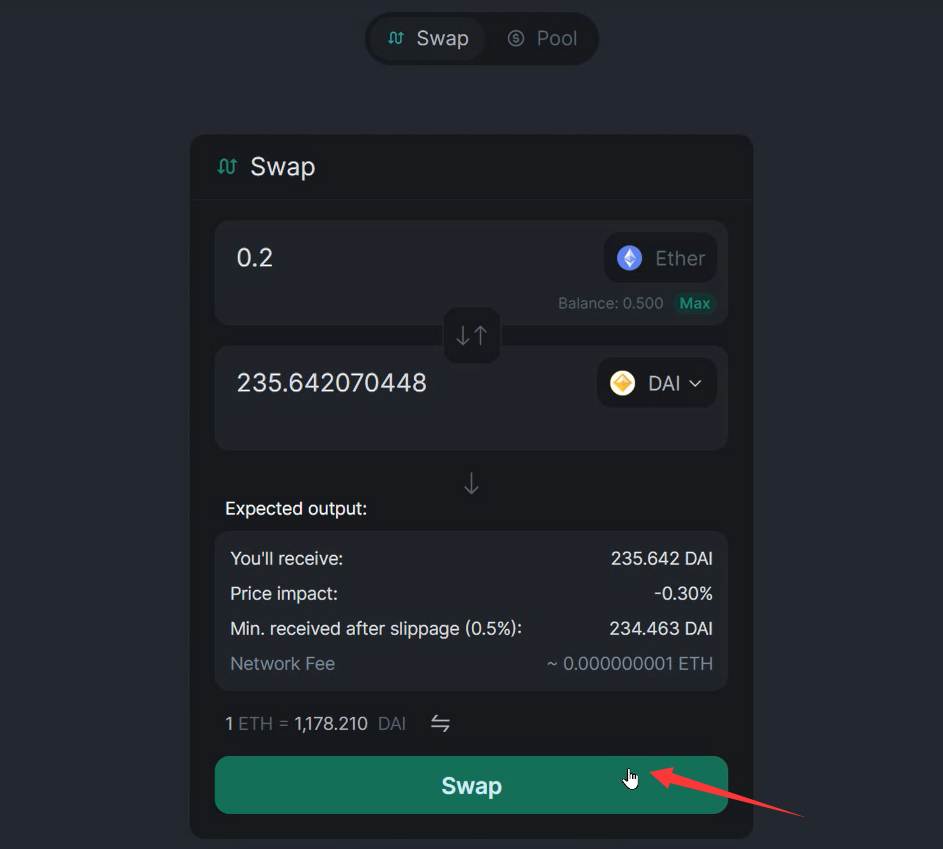Click the down arrow above Expected output

click(x=471, y=483)
